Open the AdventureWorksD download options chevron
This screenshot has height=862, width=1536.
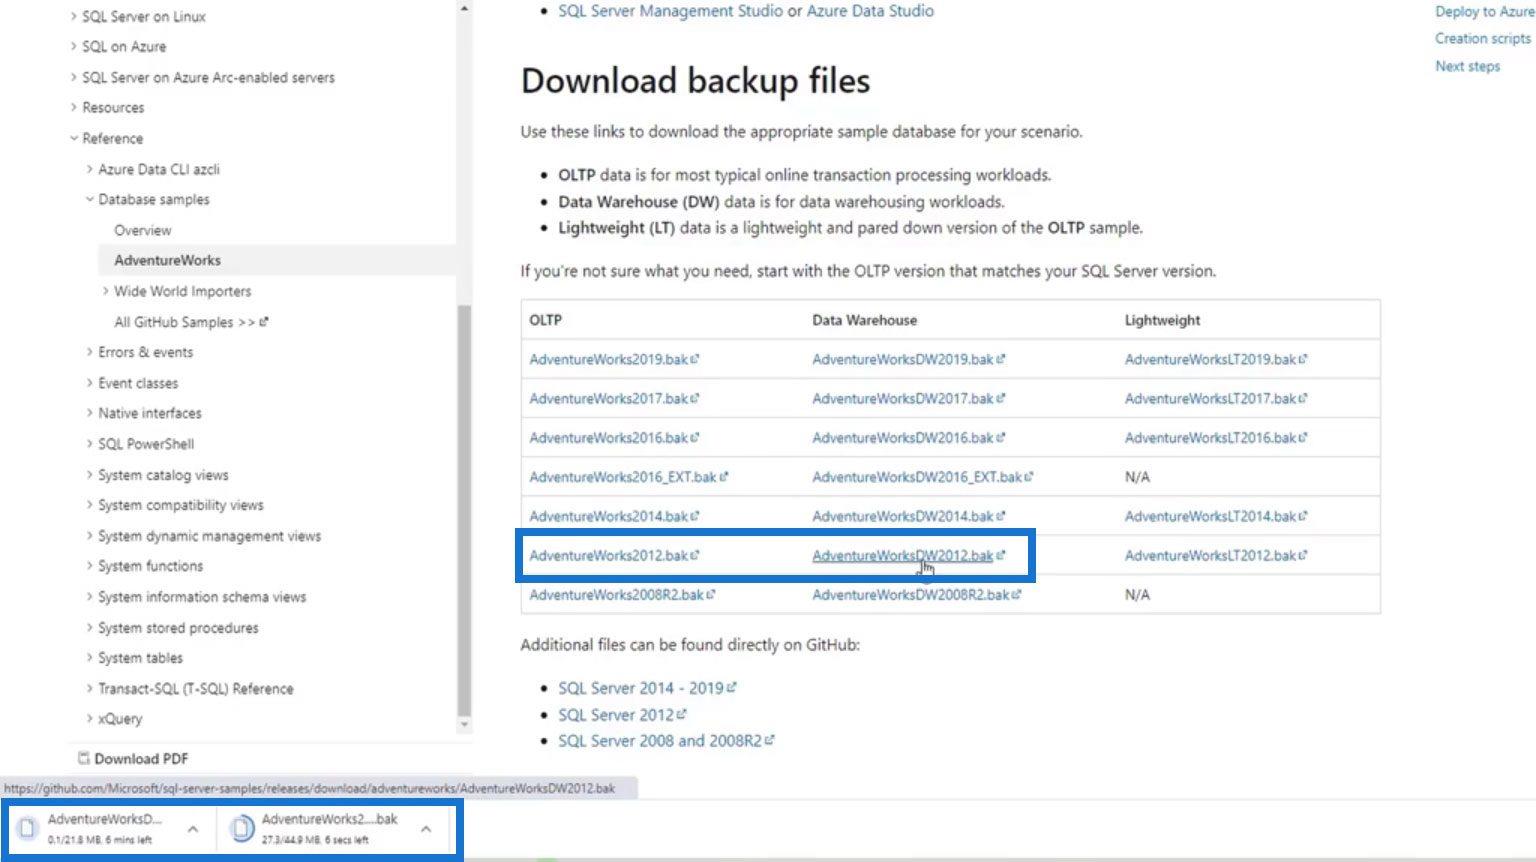193,829
